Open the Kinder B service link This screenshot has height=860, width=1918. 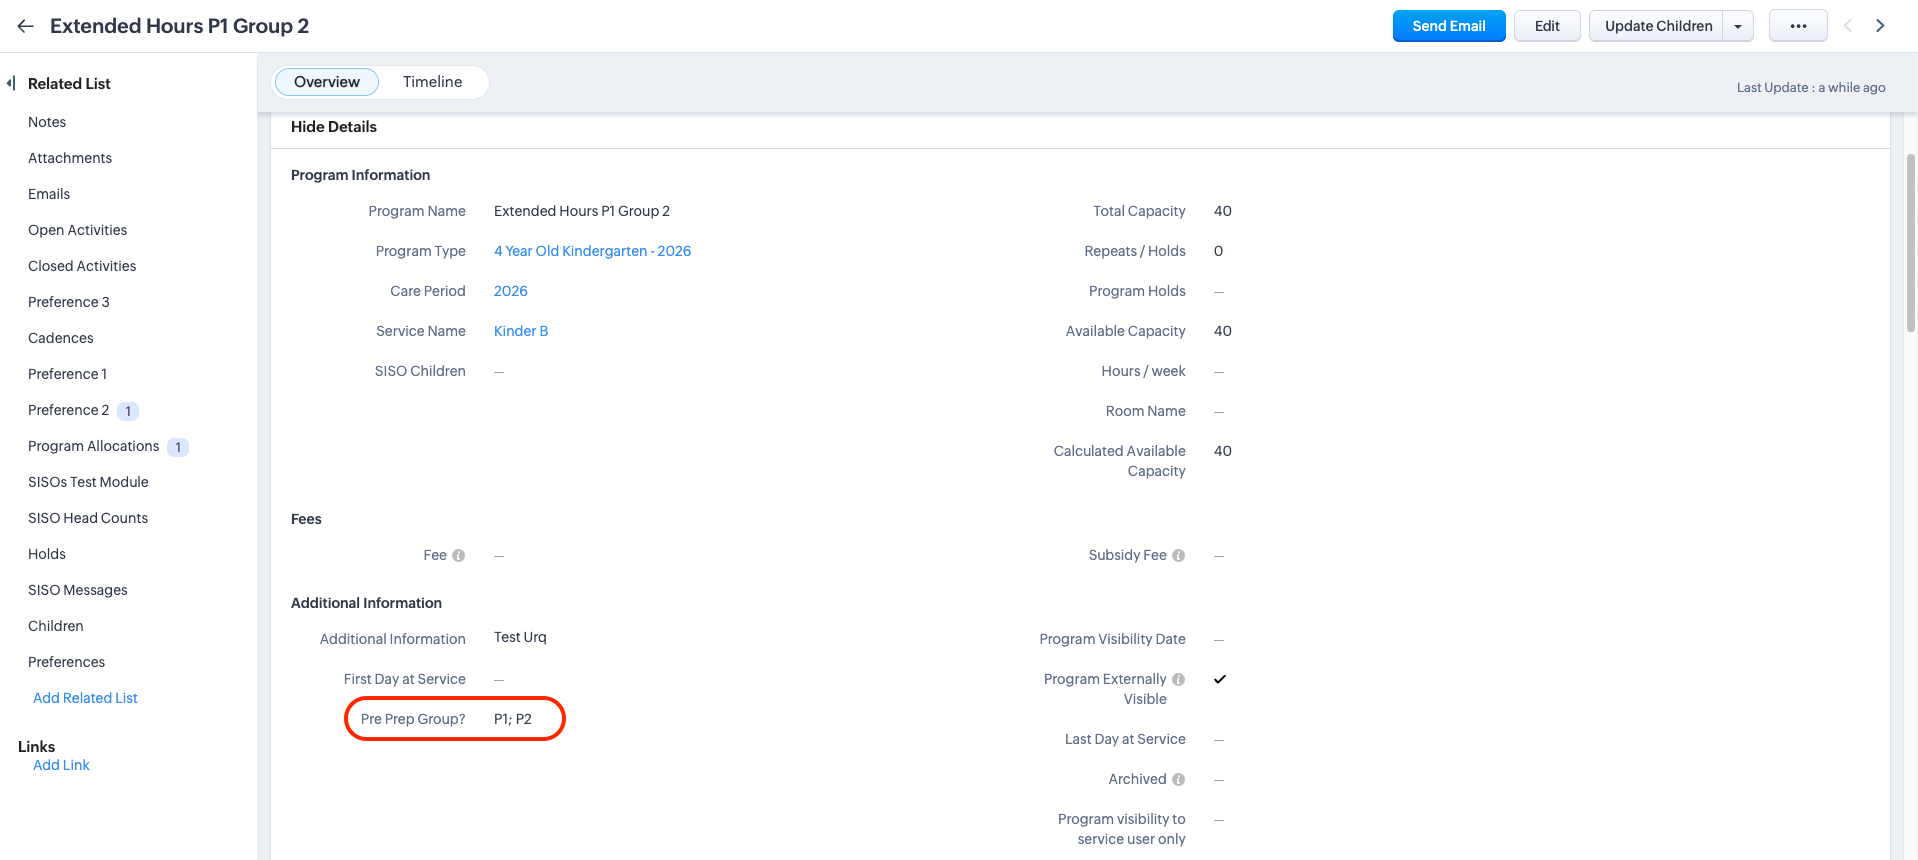tap(521, 331)
